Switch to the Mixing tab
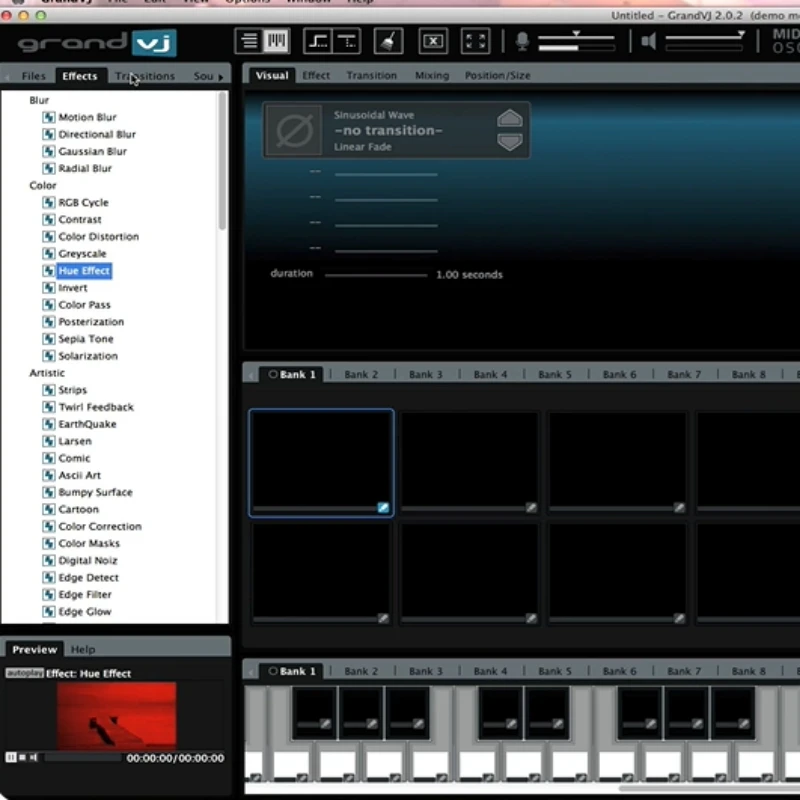This screenshot has height=800, width=800. [432, 76]
